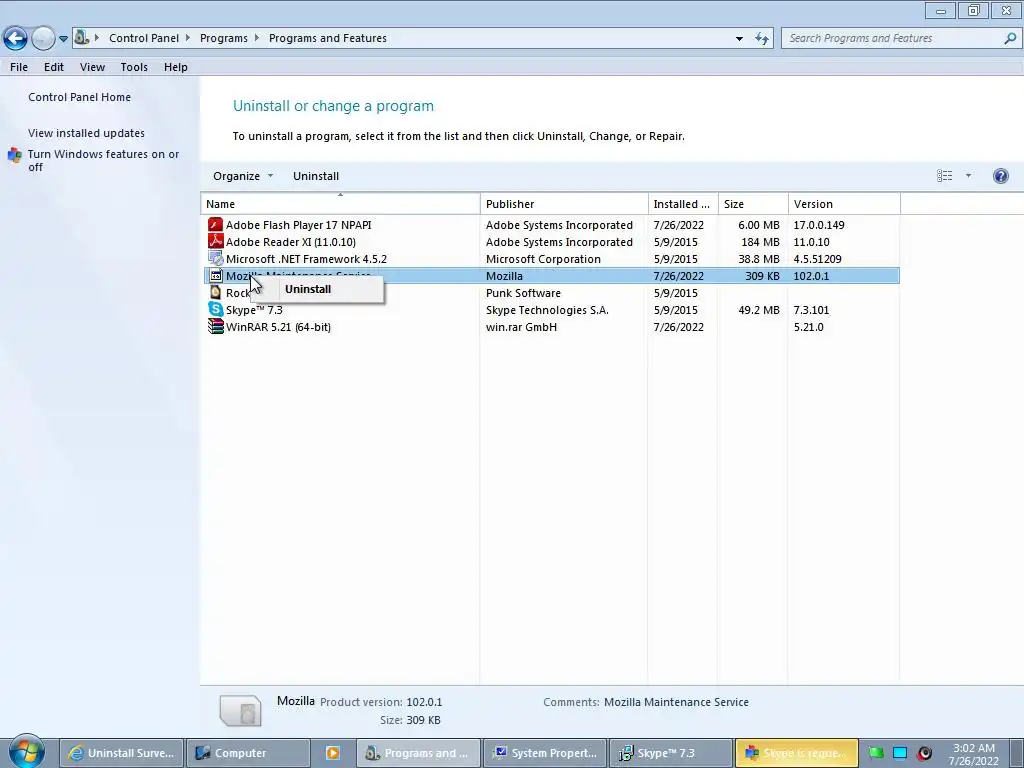The width and height of the screenshot is (1024, 768).
Task: Expand the chevron after Control Panel breadcrumb
Action: coord(187,38)
